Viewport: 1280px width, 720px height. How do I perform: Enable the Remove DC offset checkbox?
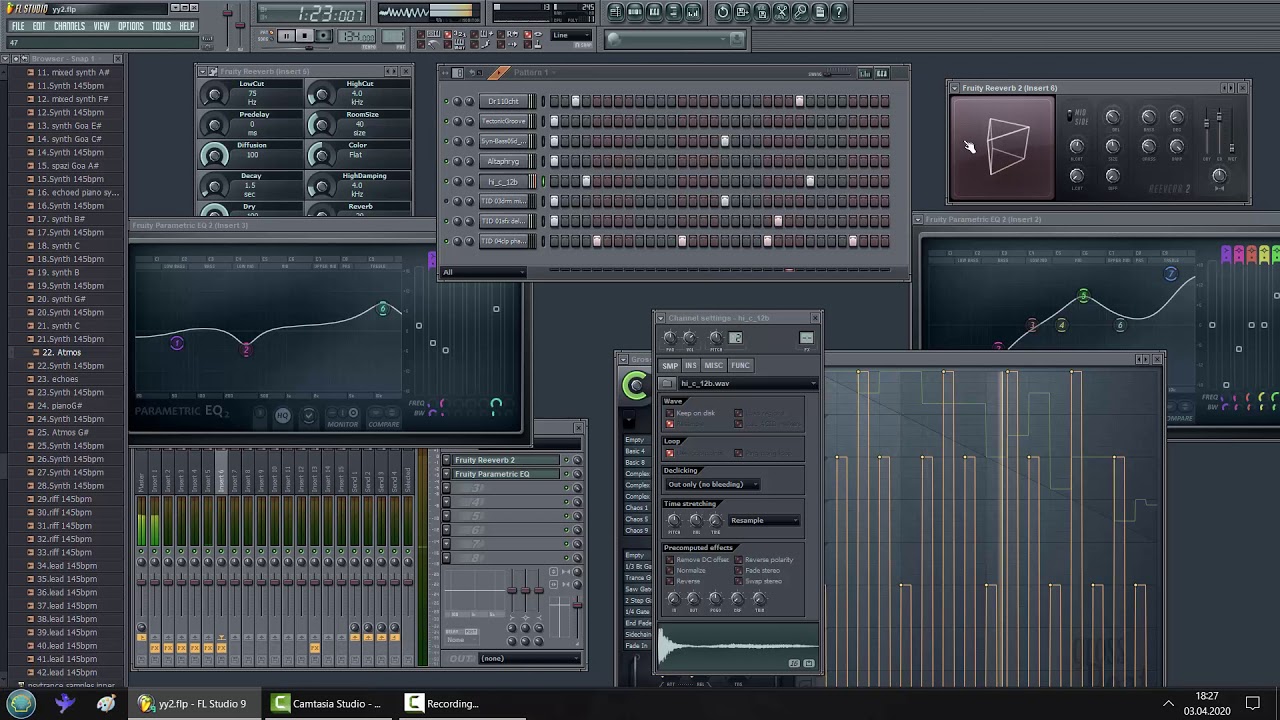pos(670,560)
